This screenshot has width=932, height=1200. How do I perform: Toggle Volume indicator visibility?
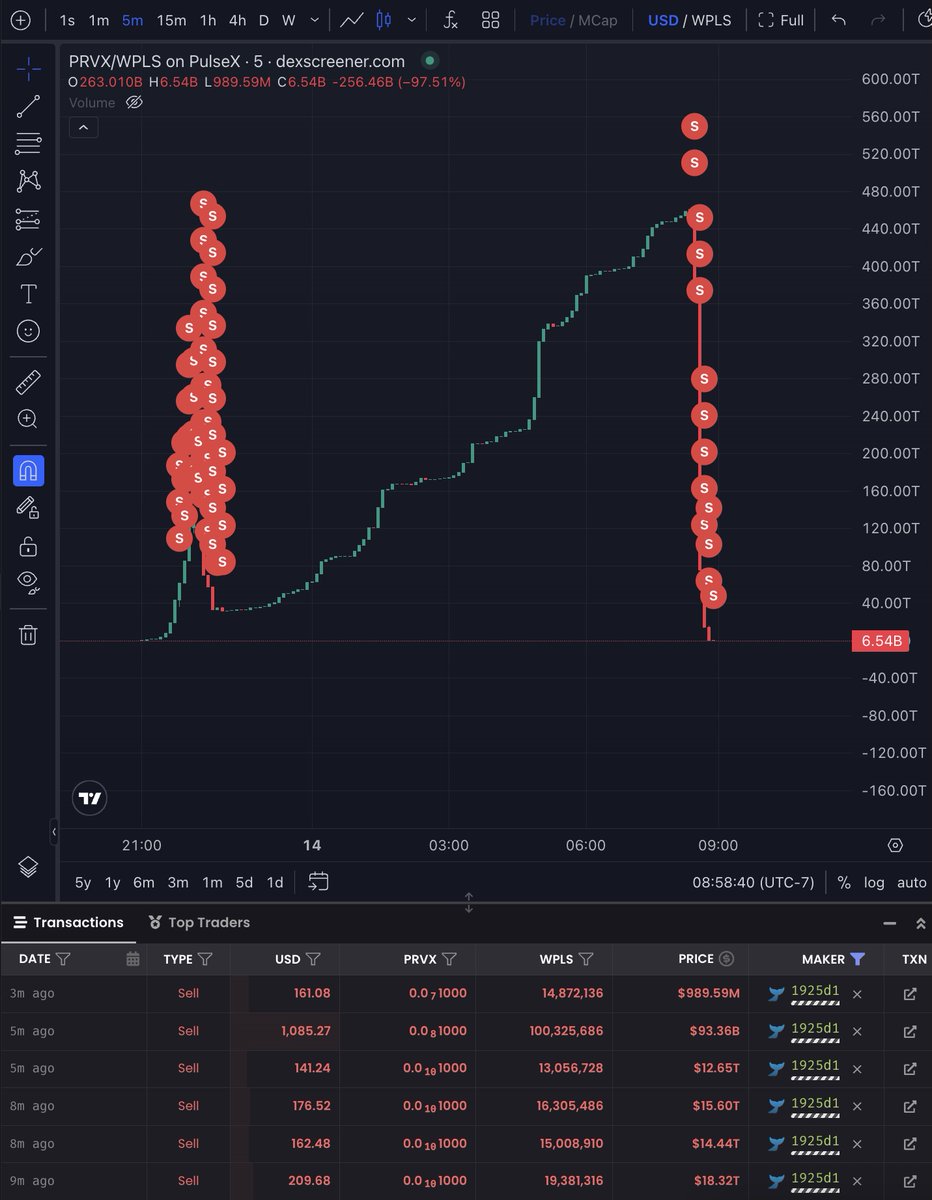tap(135, 102)
